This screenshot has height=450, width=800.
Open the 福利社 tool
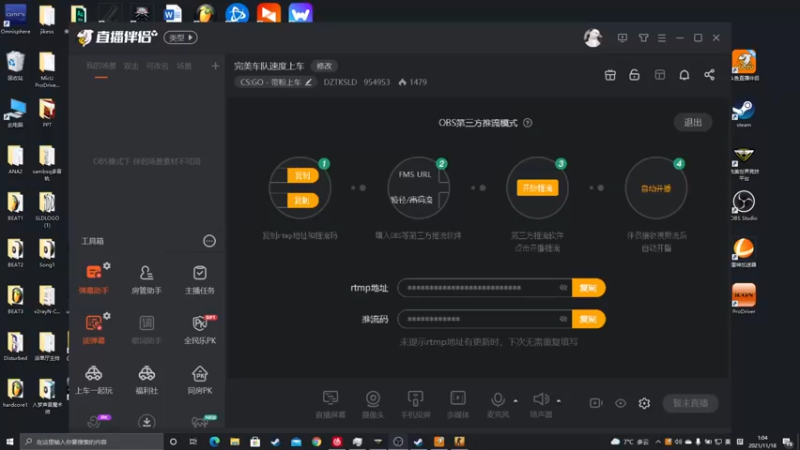[146, 380]
